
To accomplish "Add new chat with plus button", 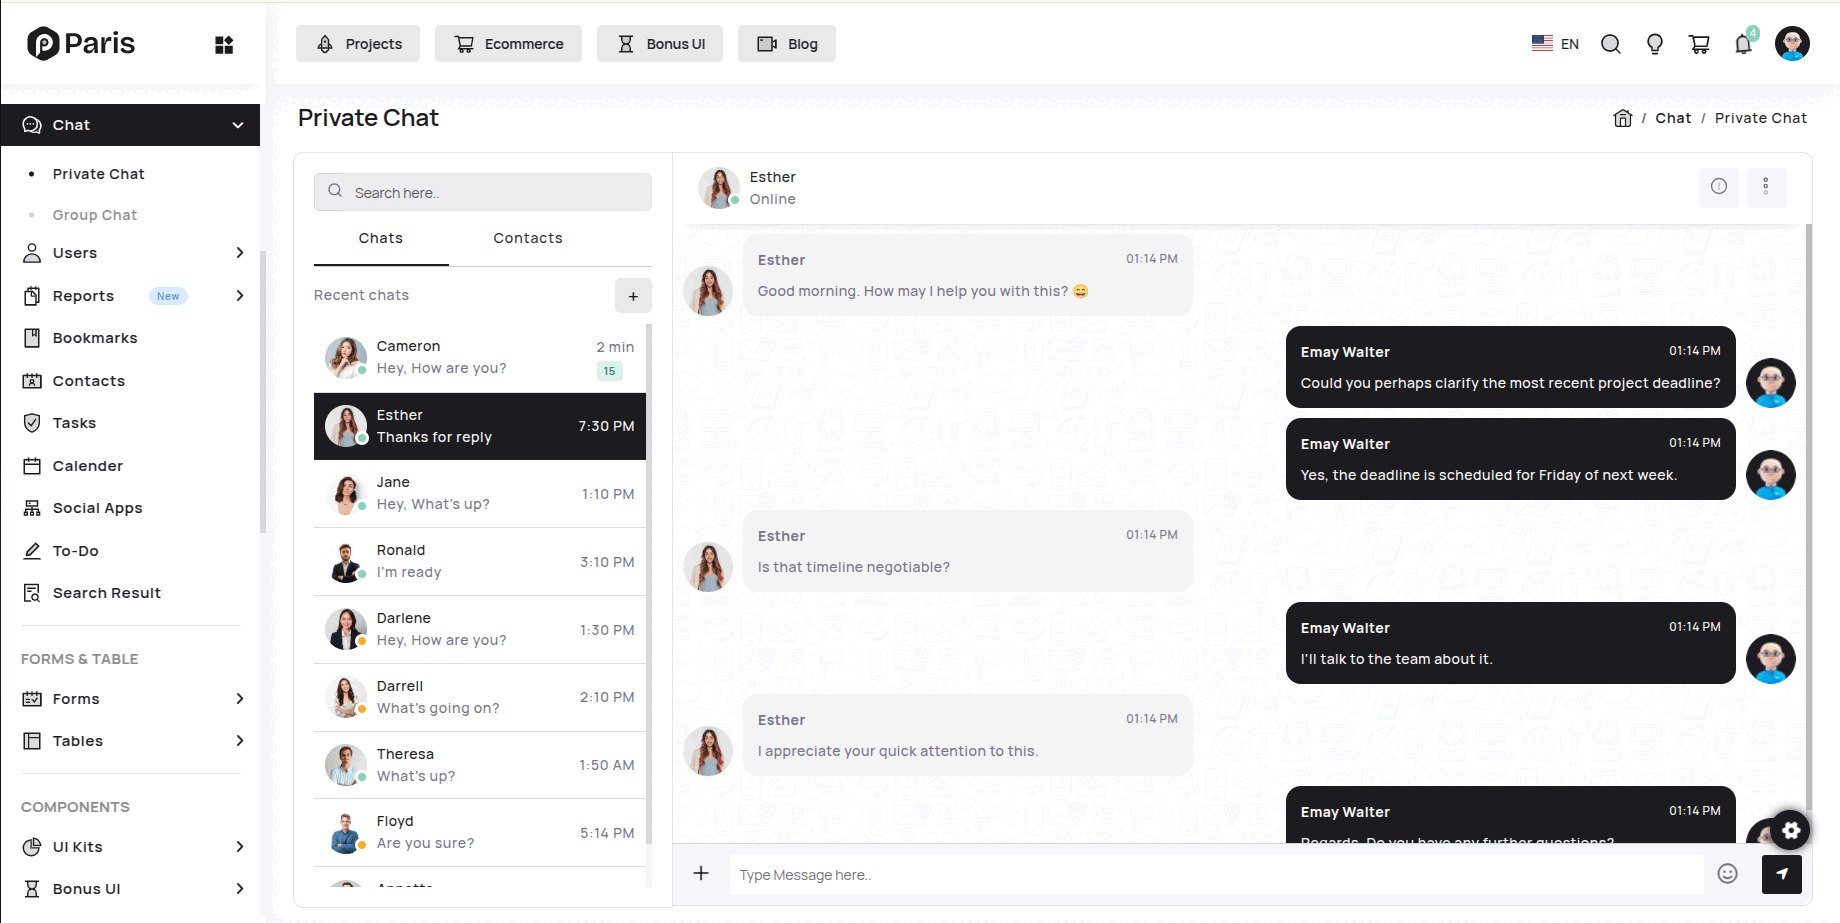I will click(632, 296).
